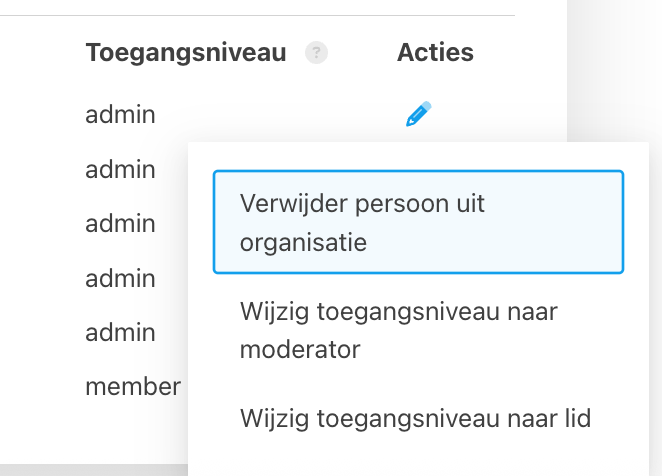Click the blue pencil edit icon
662x476 pixels.
[x=418, y=114]
